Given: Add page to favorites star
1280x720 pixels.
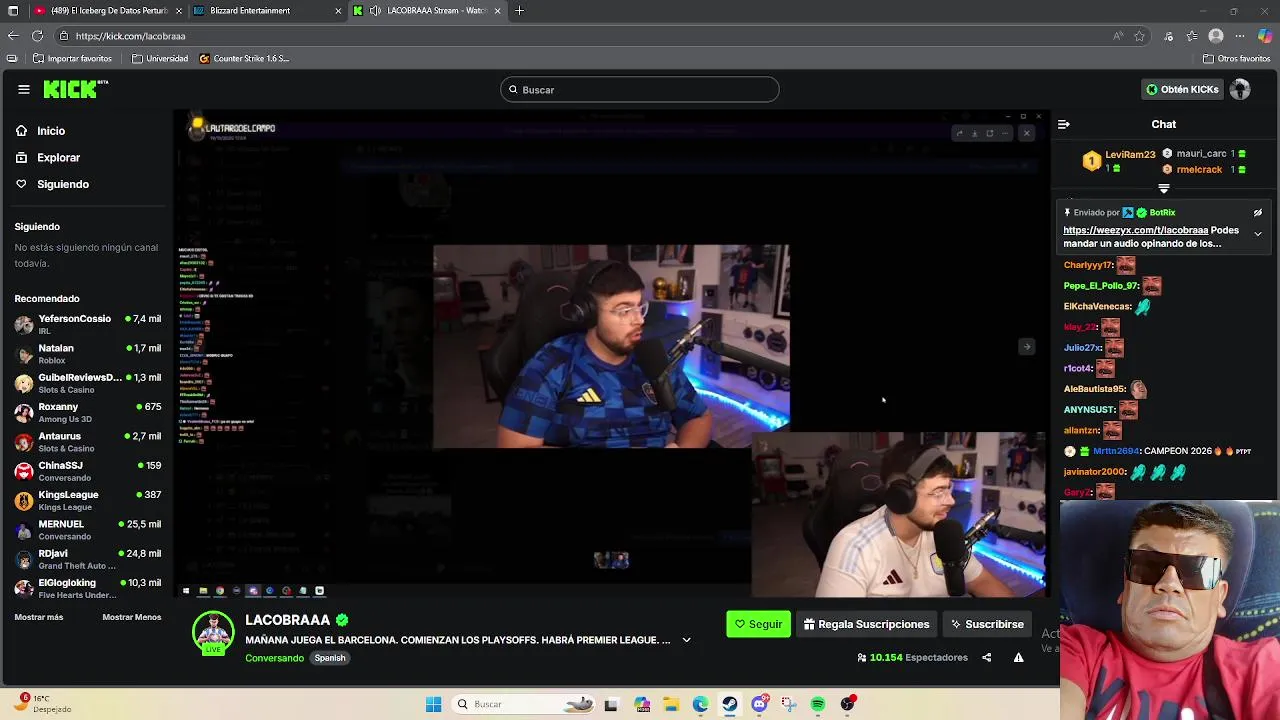Looking at the screenshot, I should click(x=1139, y=36).
